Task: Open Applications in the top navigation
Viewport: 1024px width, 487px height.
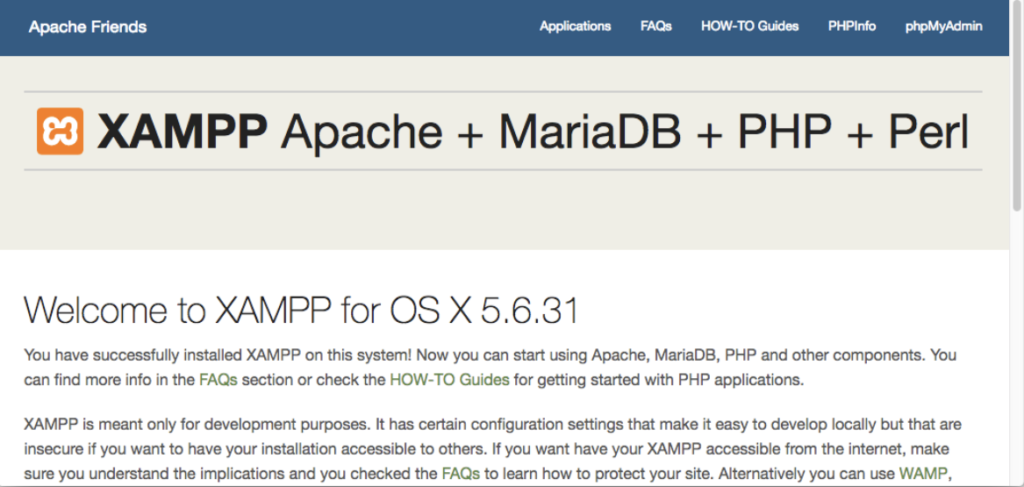Action: point(575,27)
